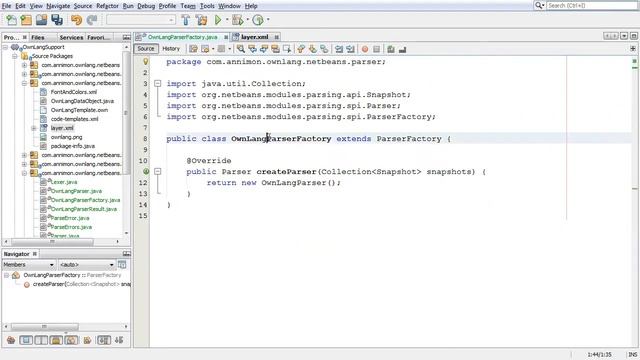Image resolution: width=640 pixels, height=360 pixels.
Task: Click the Find Previous Occurrence icon
Action: 252,49
